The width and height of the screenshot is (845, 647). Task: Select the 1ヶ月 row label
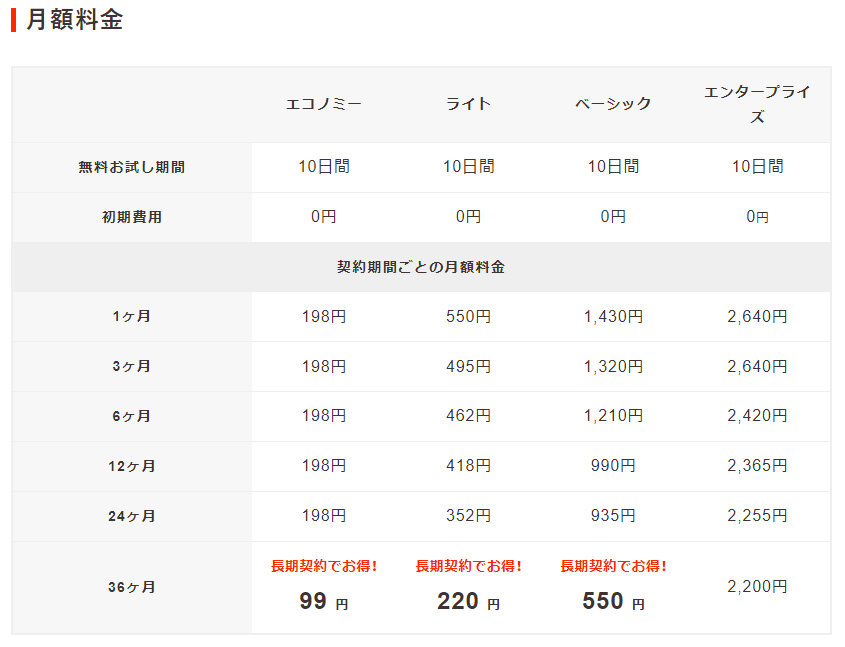tap(132, 317)
